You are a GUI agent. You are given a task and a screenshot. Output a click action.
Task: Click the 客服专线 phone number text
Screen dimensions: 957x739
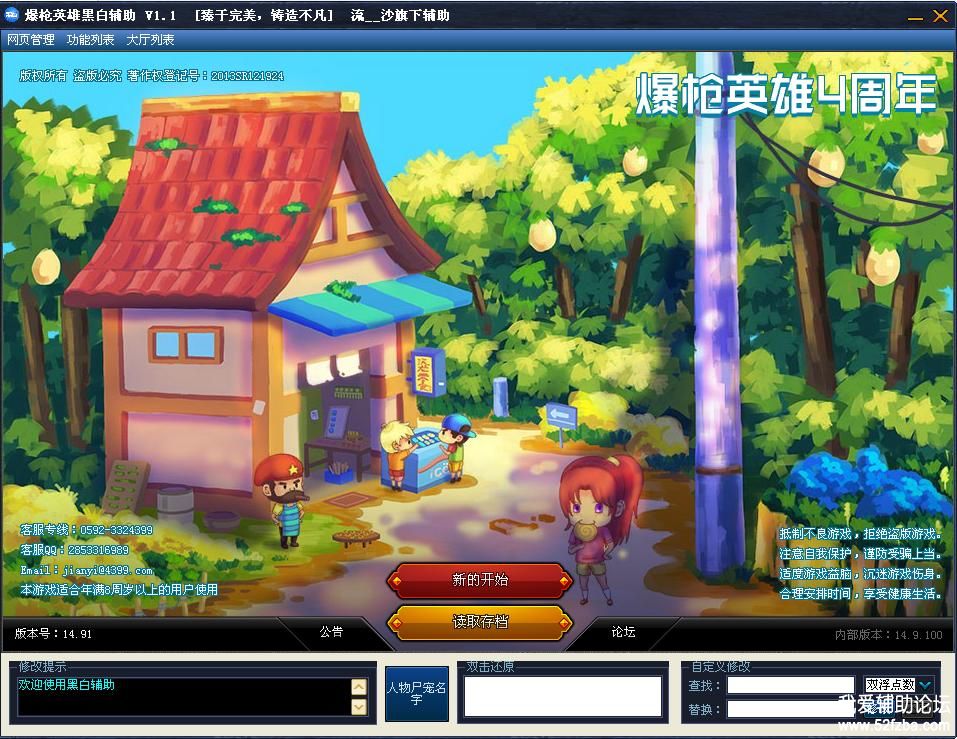86,530
